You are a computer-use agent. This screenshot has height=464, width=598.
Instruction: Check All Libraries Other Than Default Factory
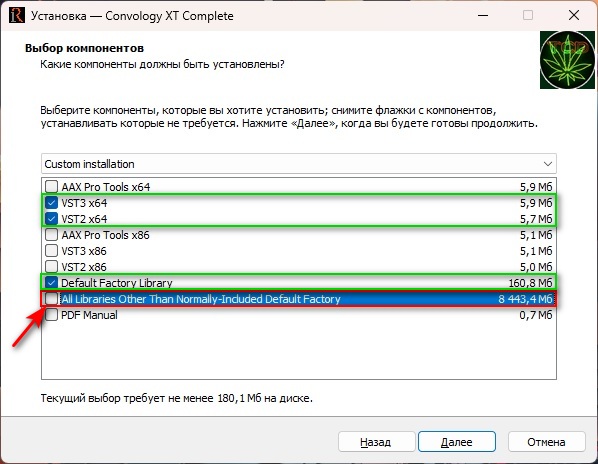pos(51,299)
